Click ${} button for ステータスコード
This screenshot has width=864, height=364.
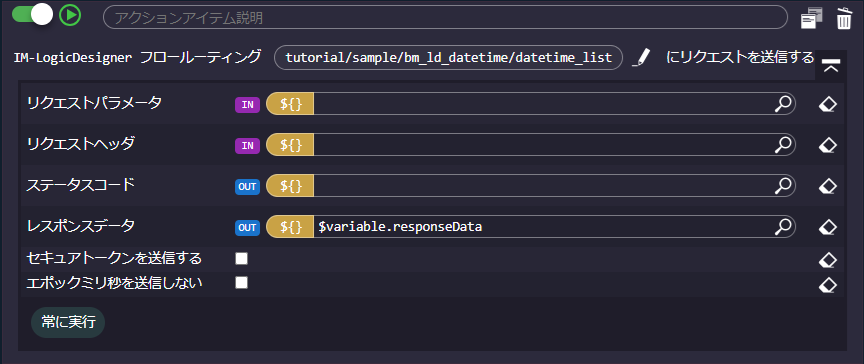[x=290, y=186]
